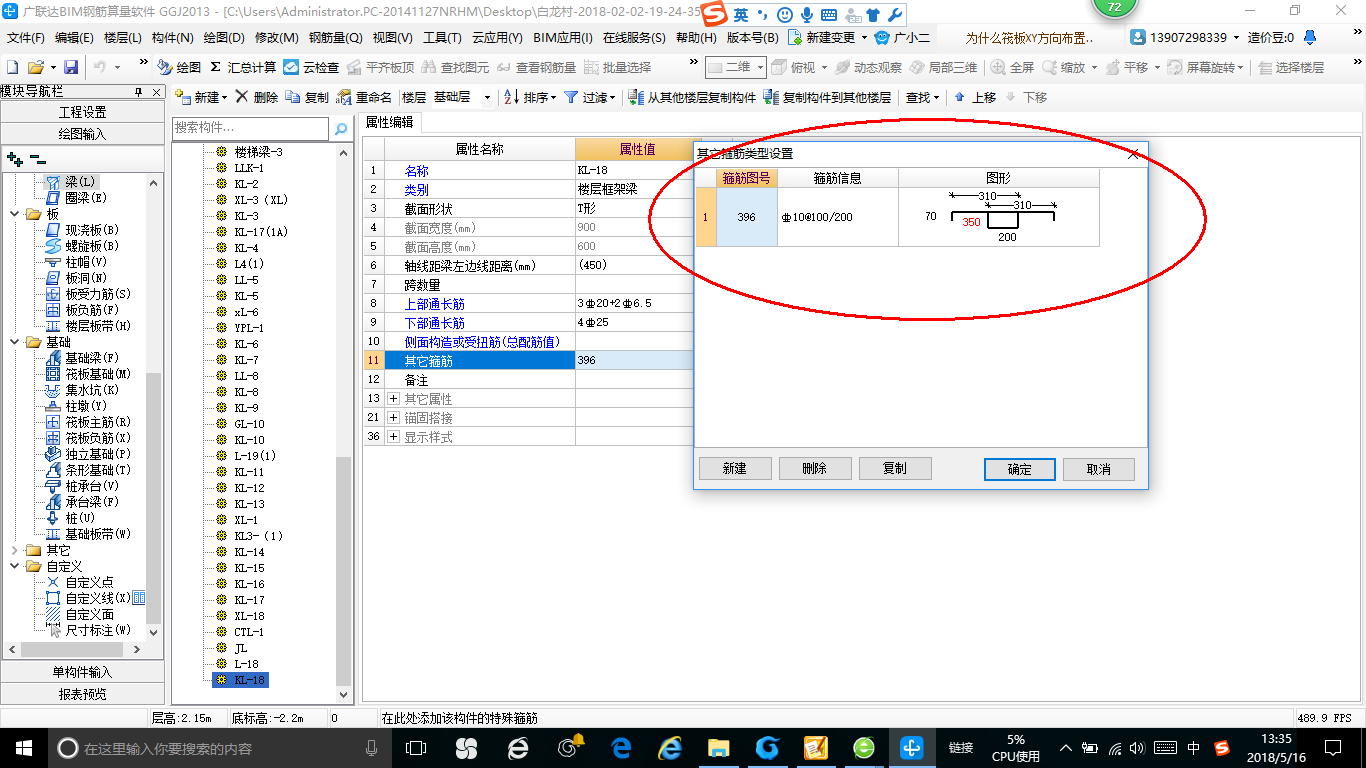Open the 钢筋量(Q) menu
The image size is (1366, 768).
click(x=335, y=37)
